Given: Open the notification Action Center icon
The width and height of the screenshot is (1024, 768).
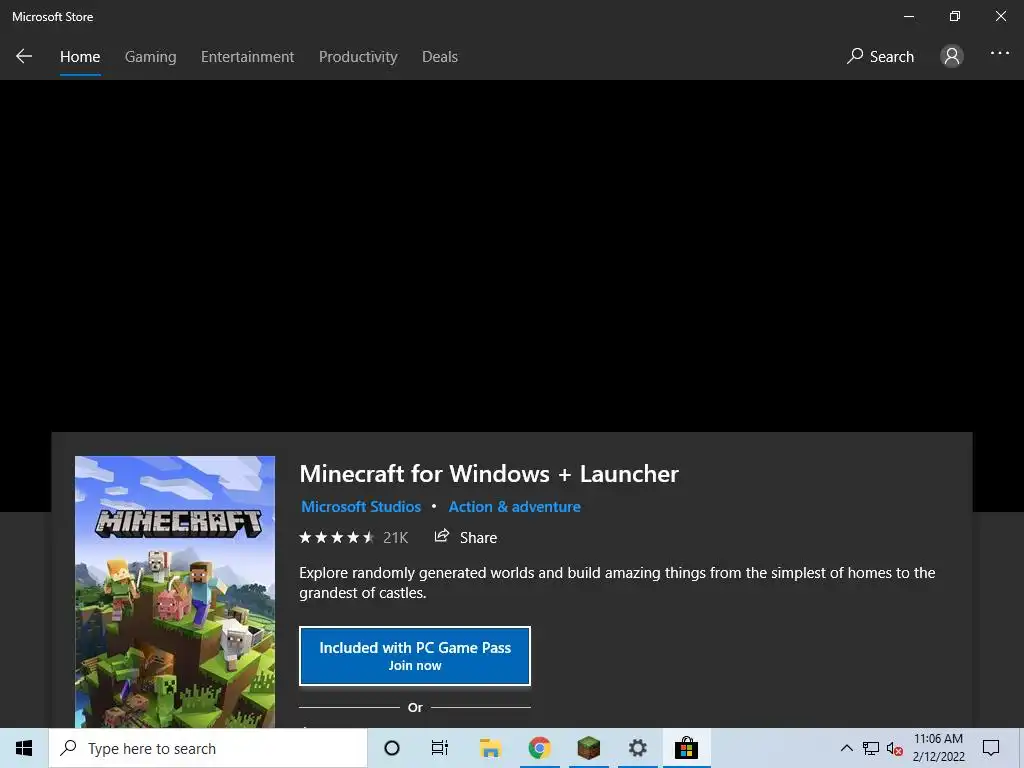Looking at the screenshot, I should click(x=991, y=748).
